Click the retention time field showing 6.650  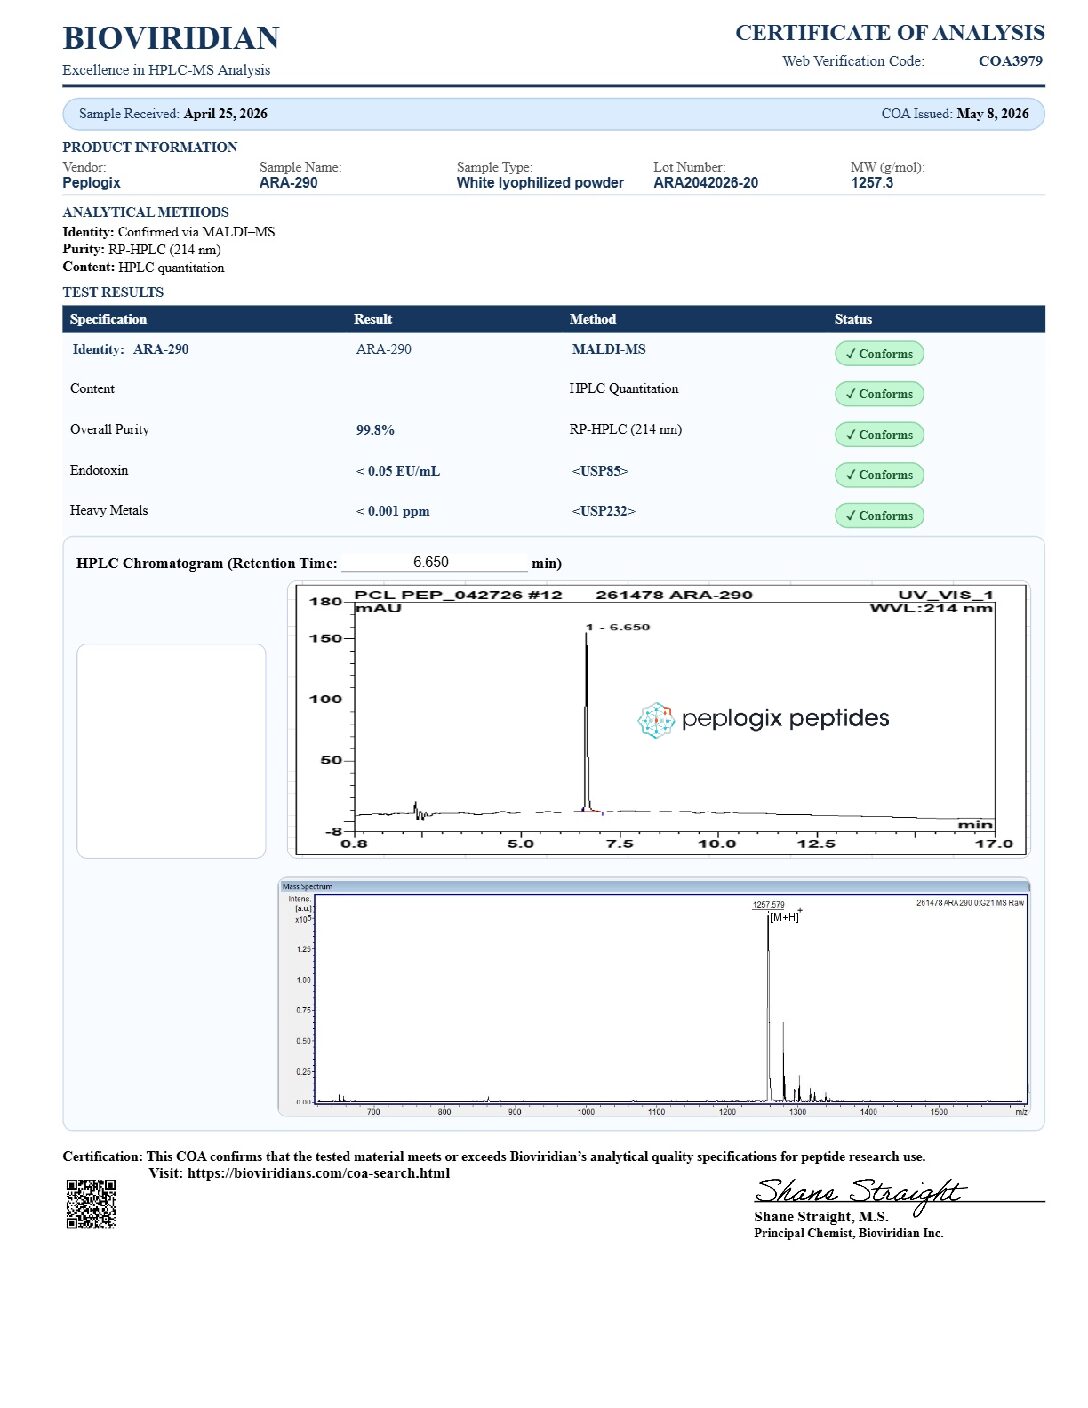(433, 563)
